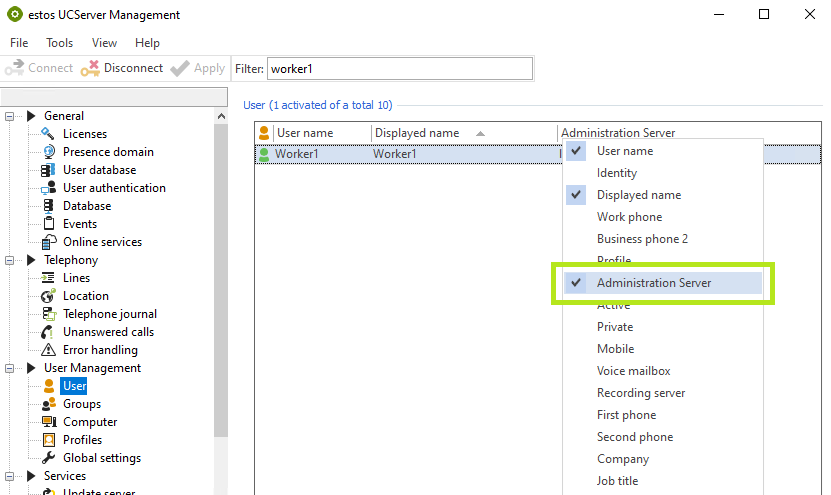Open Global settings wrench icon
831x495 pixels.
pos(48,458)
